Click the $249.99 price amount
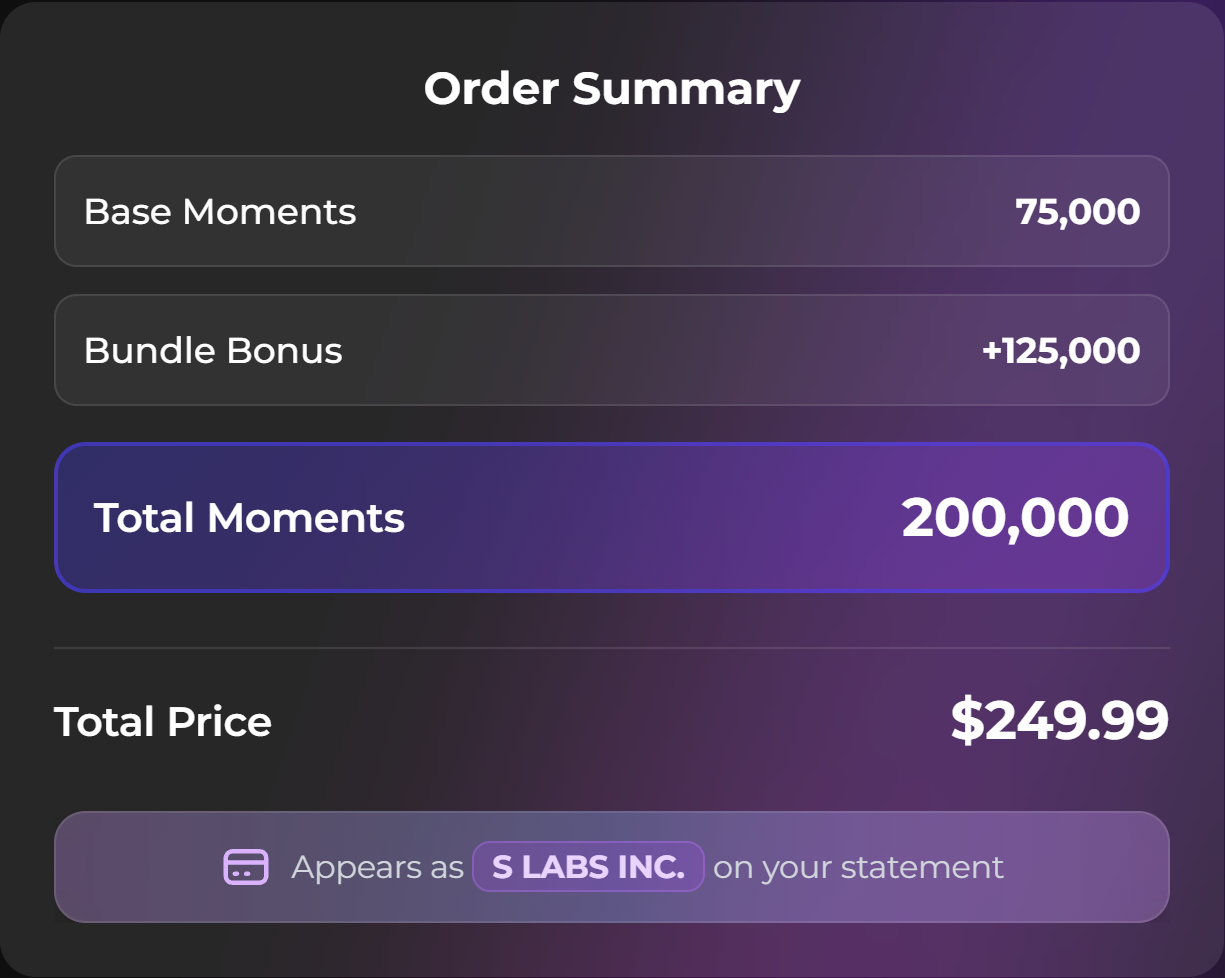This screenshot has height=978, width=1225. [x=1059, y=721]
